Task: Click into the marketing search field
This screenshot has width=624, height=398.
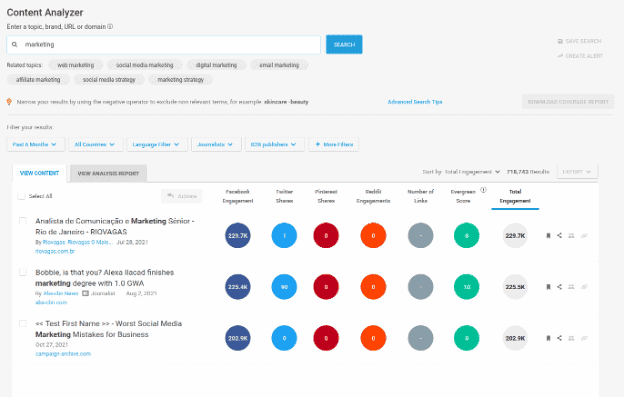Action: point(164,45)
